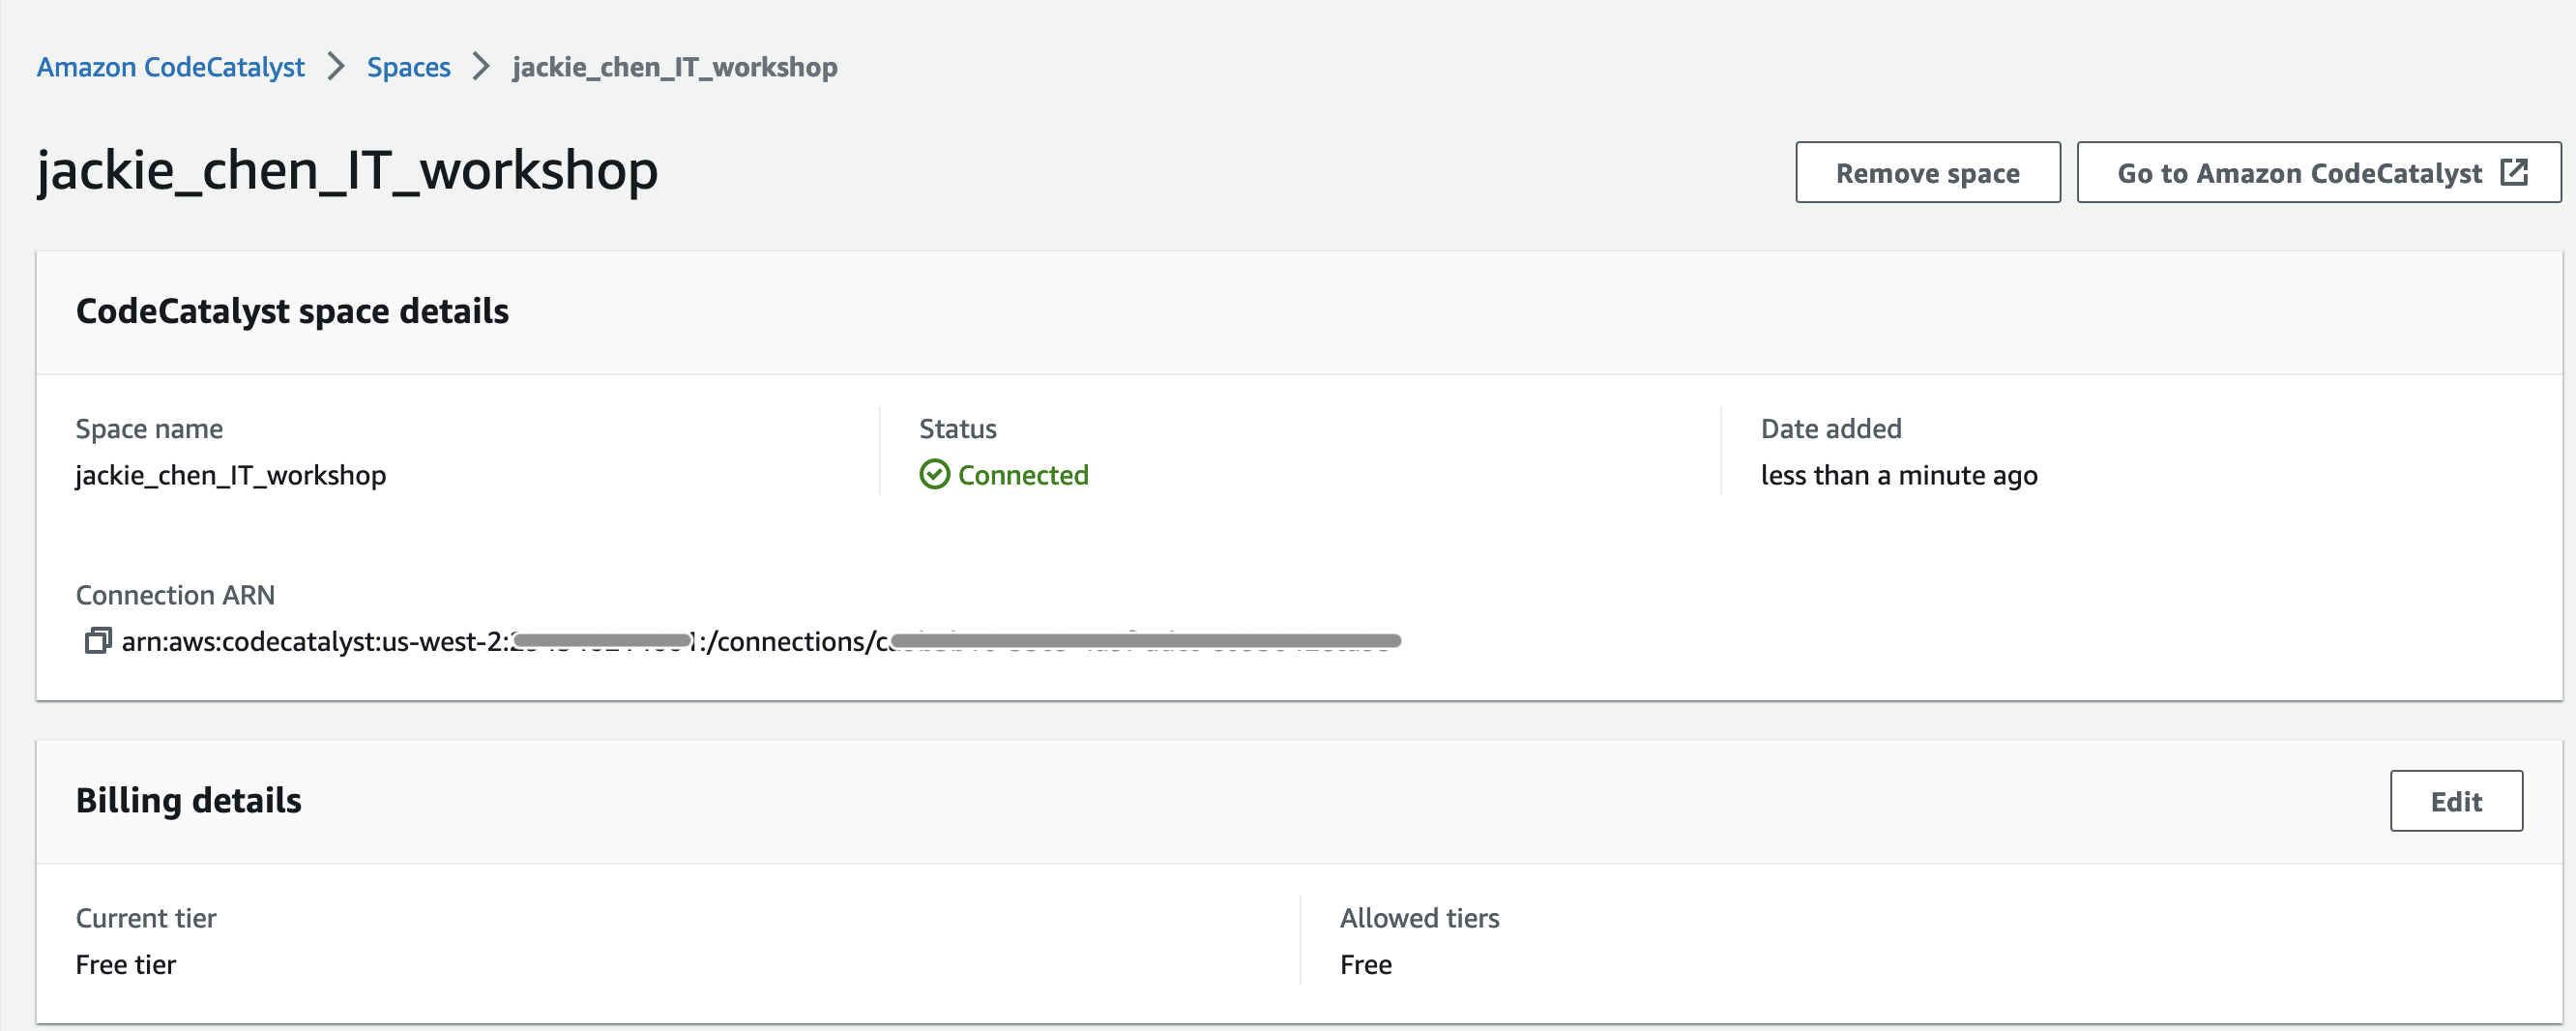Click the 'less than a minute ago' date
The width and height of the screenshot is (2576, 1031).
[1898, 475]
